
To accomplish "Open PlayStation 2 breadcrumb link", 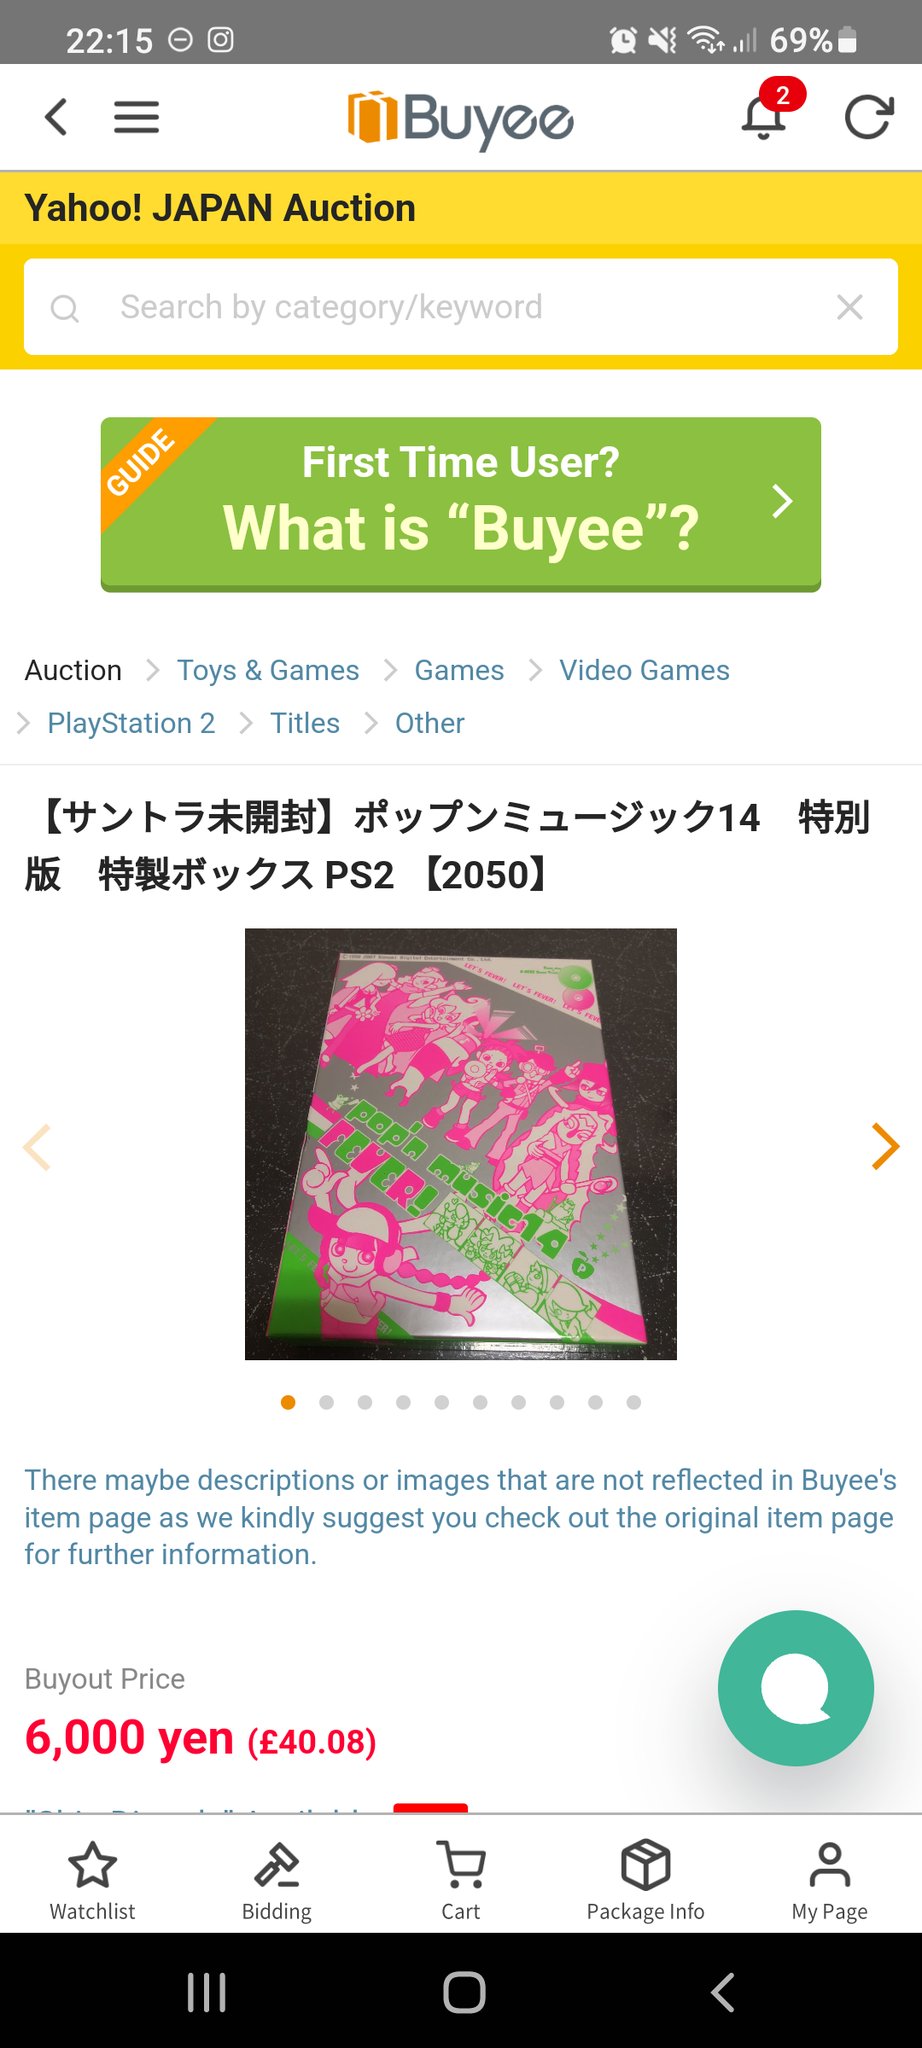I will point(131,723).
